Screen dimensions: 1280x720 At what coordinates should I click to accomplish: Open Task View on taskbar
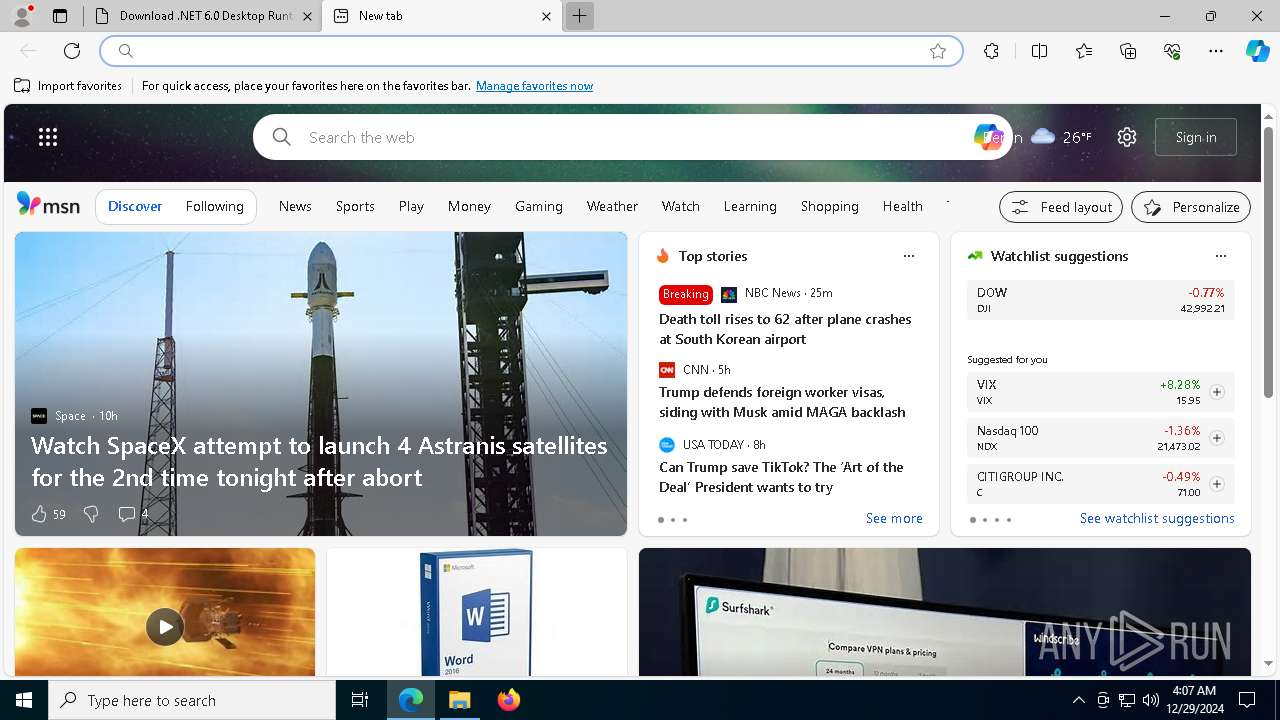tap(360, 700)
